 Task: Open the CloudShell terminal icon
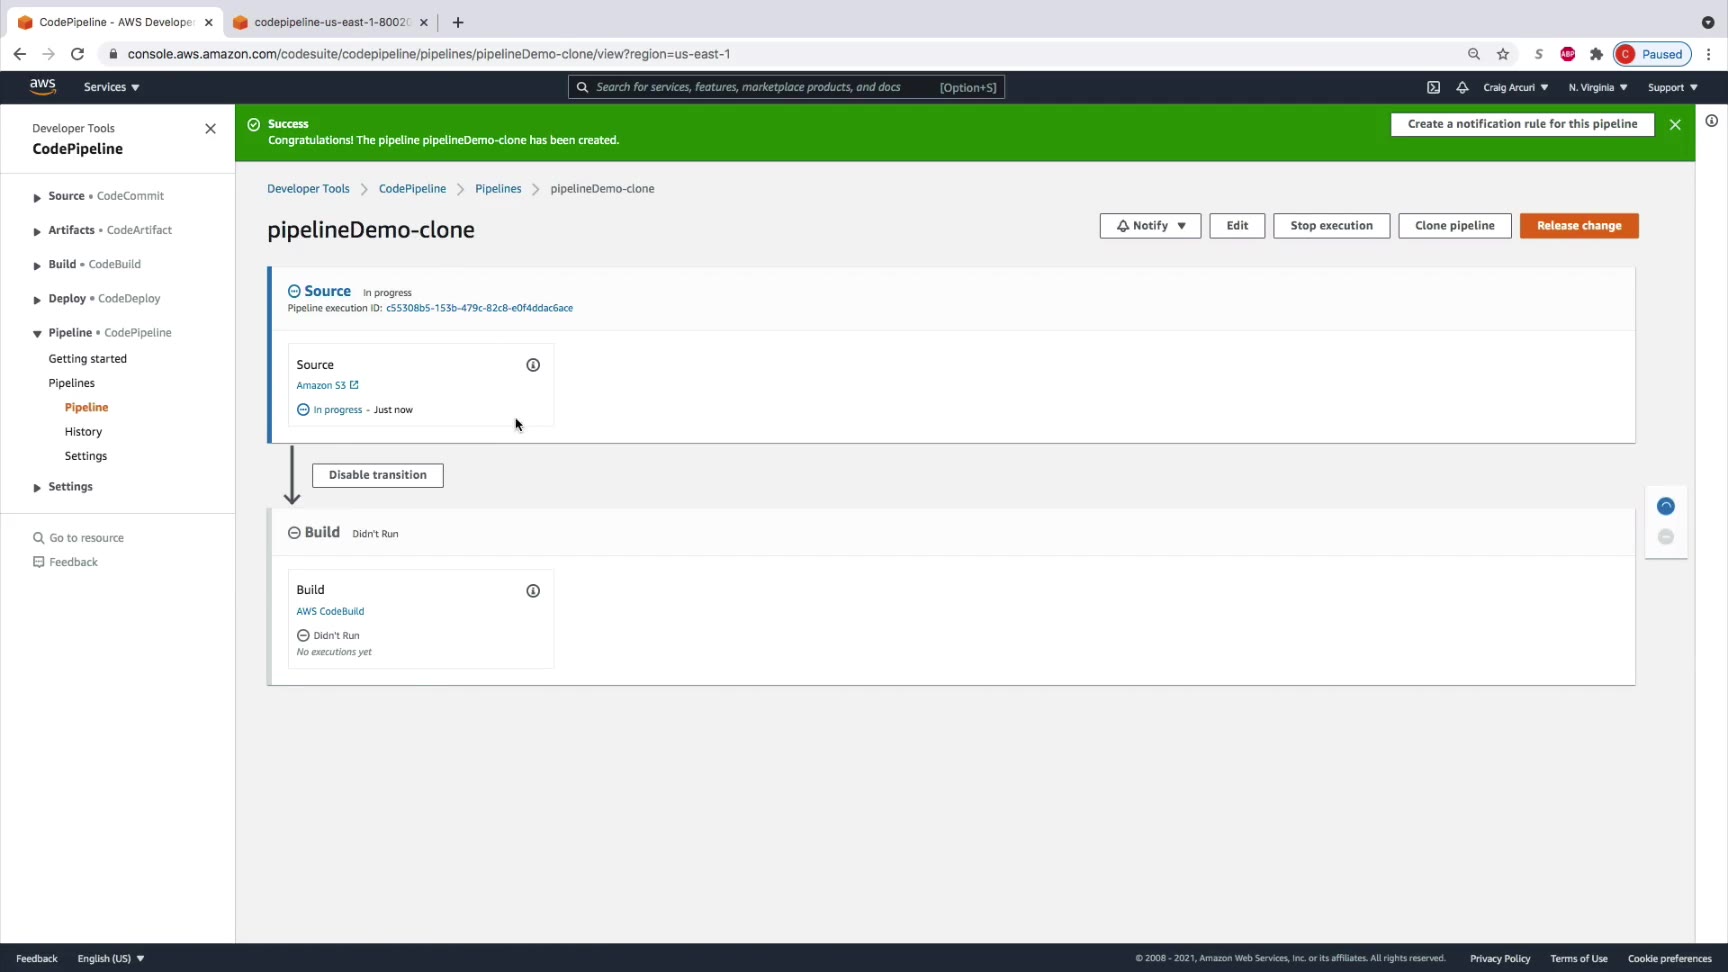(x=1433, y=88)
